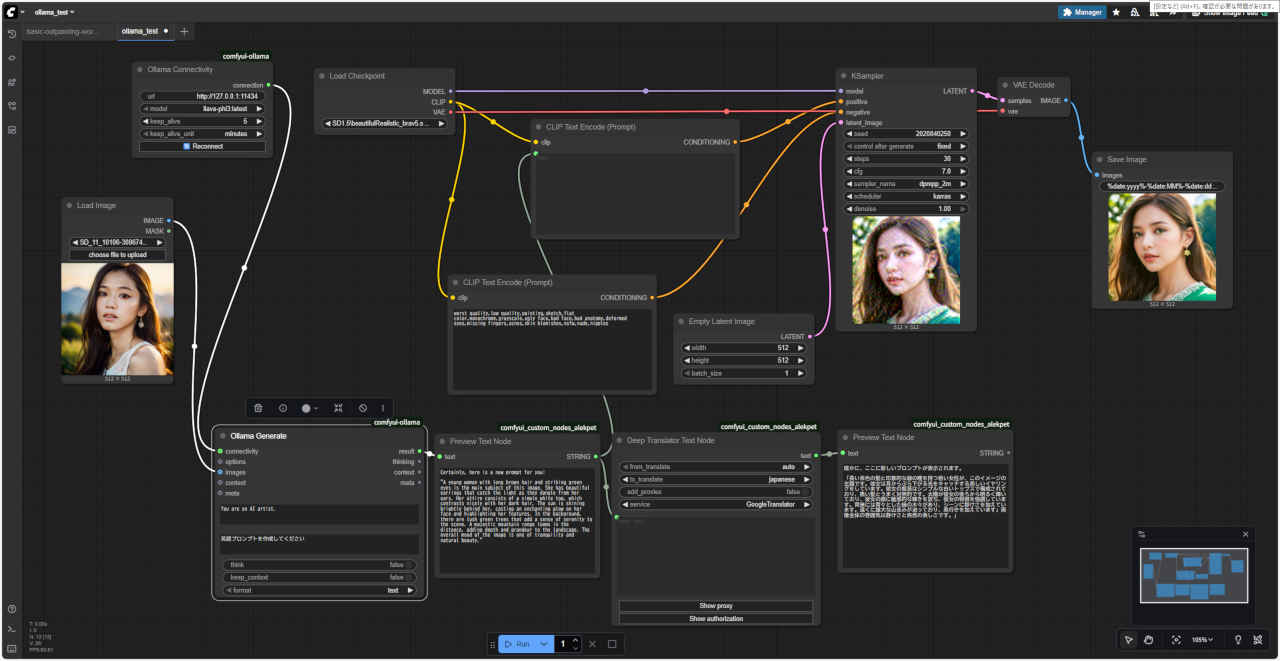The height and width of the screenshot is (661, 1280).
Task: Select the hand pan tool
Action: tap(1149, 640)
